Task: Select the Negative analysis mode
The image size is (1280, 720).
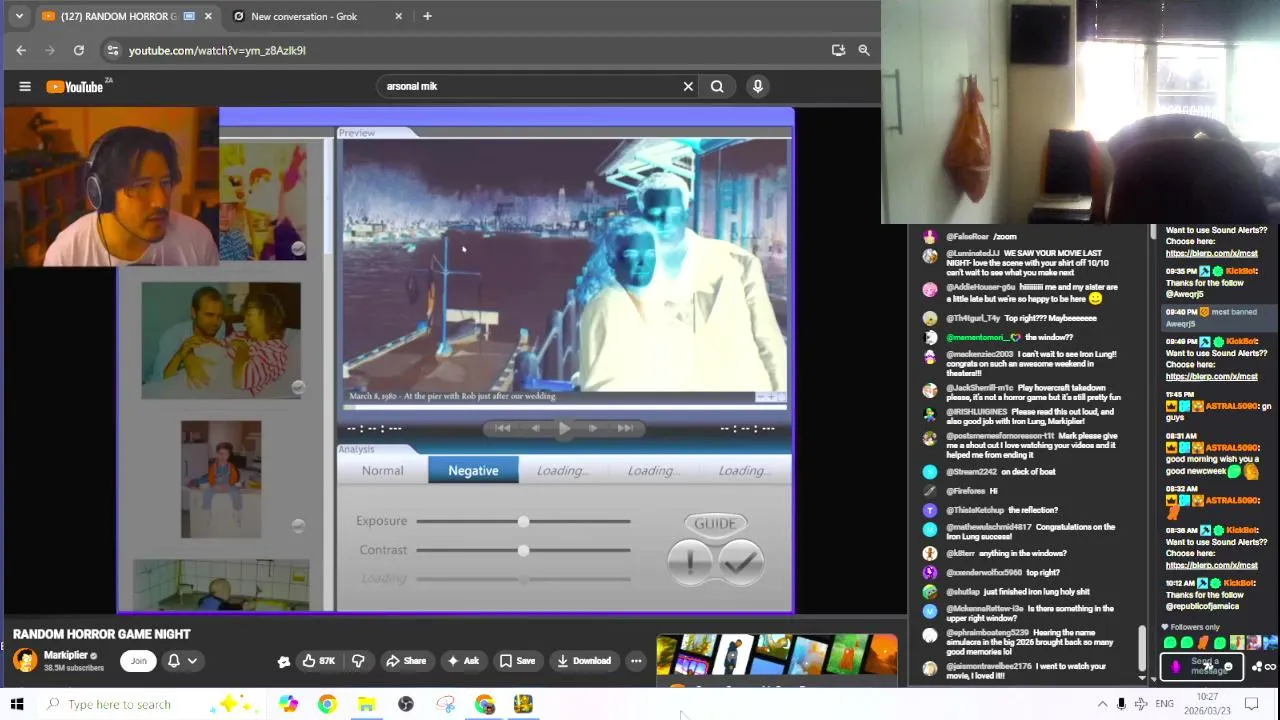Action: [x=473, y=471]
